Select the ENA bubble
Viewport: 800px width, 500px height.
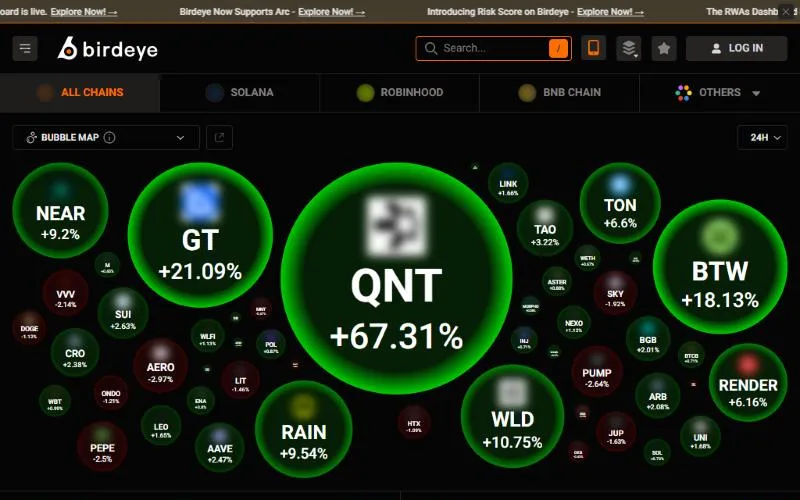pos(201,401)
